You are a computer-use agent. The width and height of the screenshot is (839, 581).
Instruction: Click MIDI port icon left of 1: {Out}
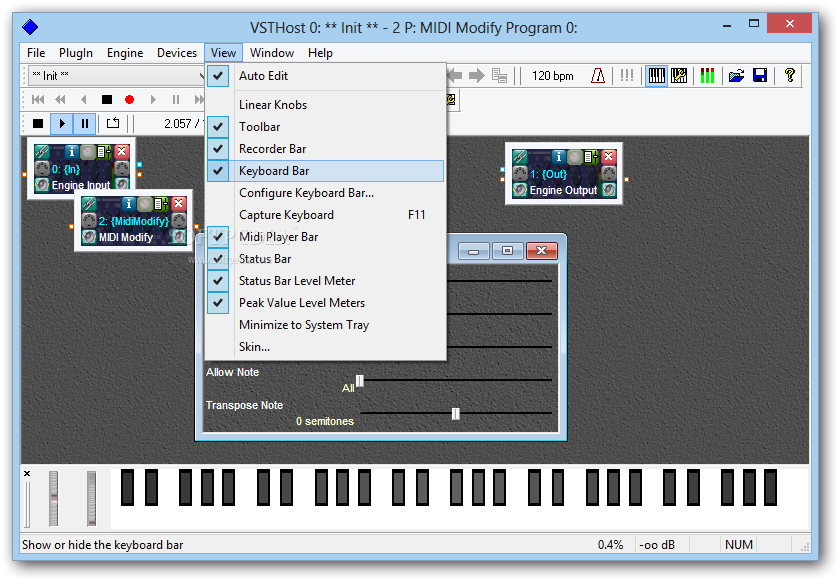(520, 174)
